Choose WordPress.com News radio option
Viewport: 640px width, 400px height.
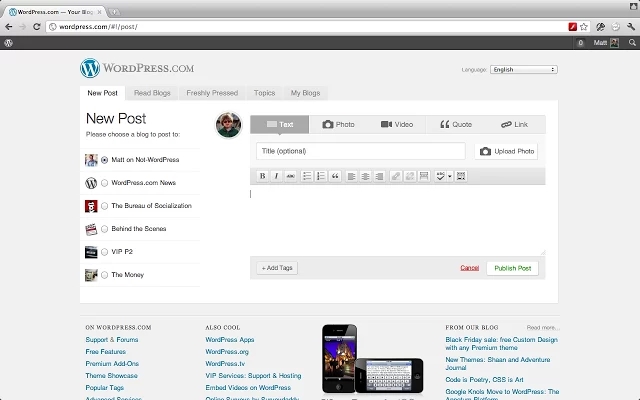(x=105, y=183)
